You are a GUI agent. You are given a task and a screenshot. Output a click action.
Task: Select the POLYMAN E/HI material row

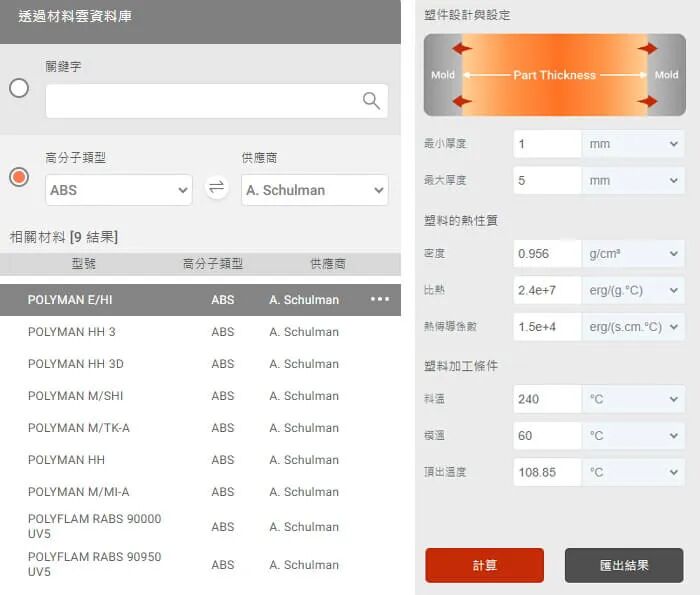click(x=200, y=300)
